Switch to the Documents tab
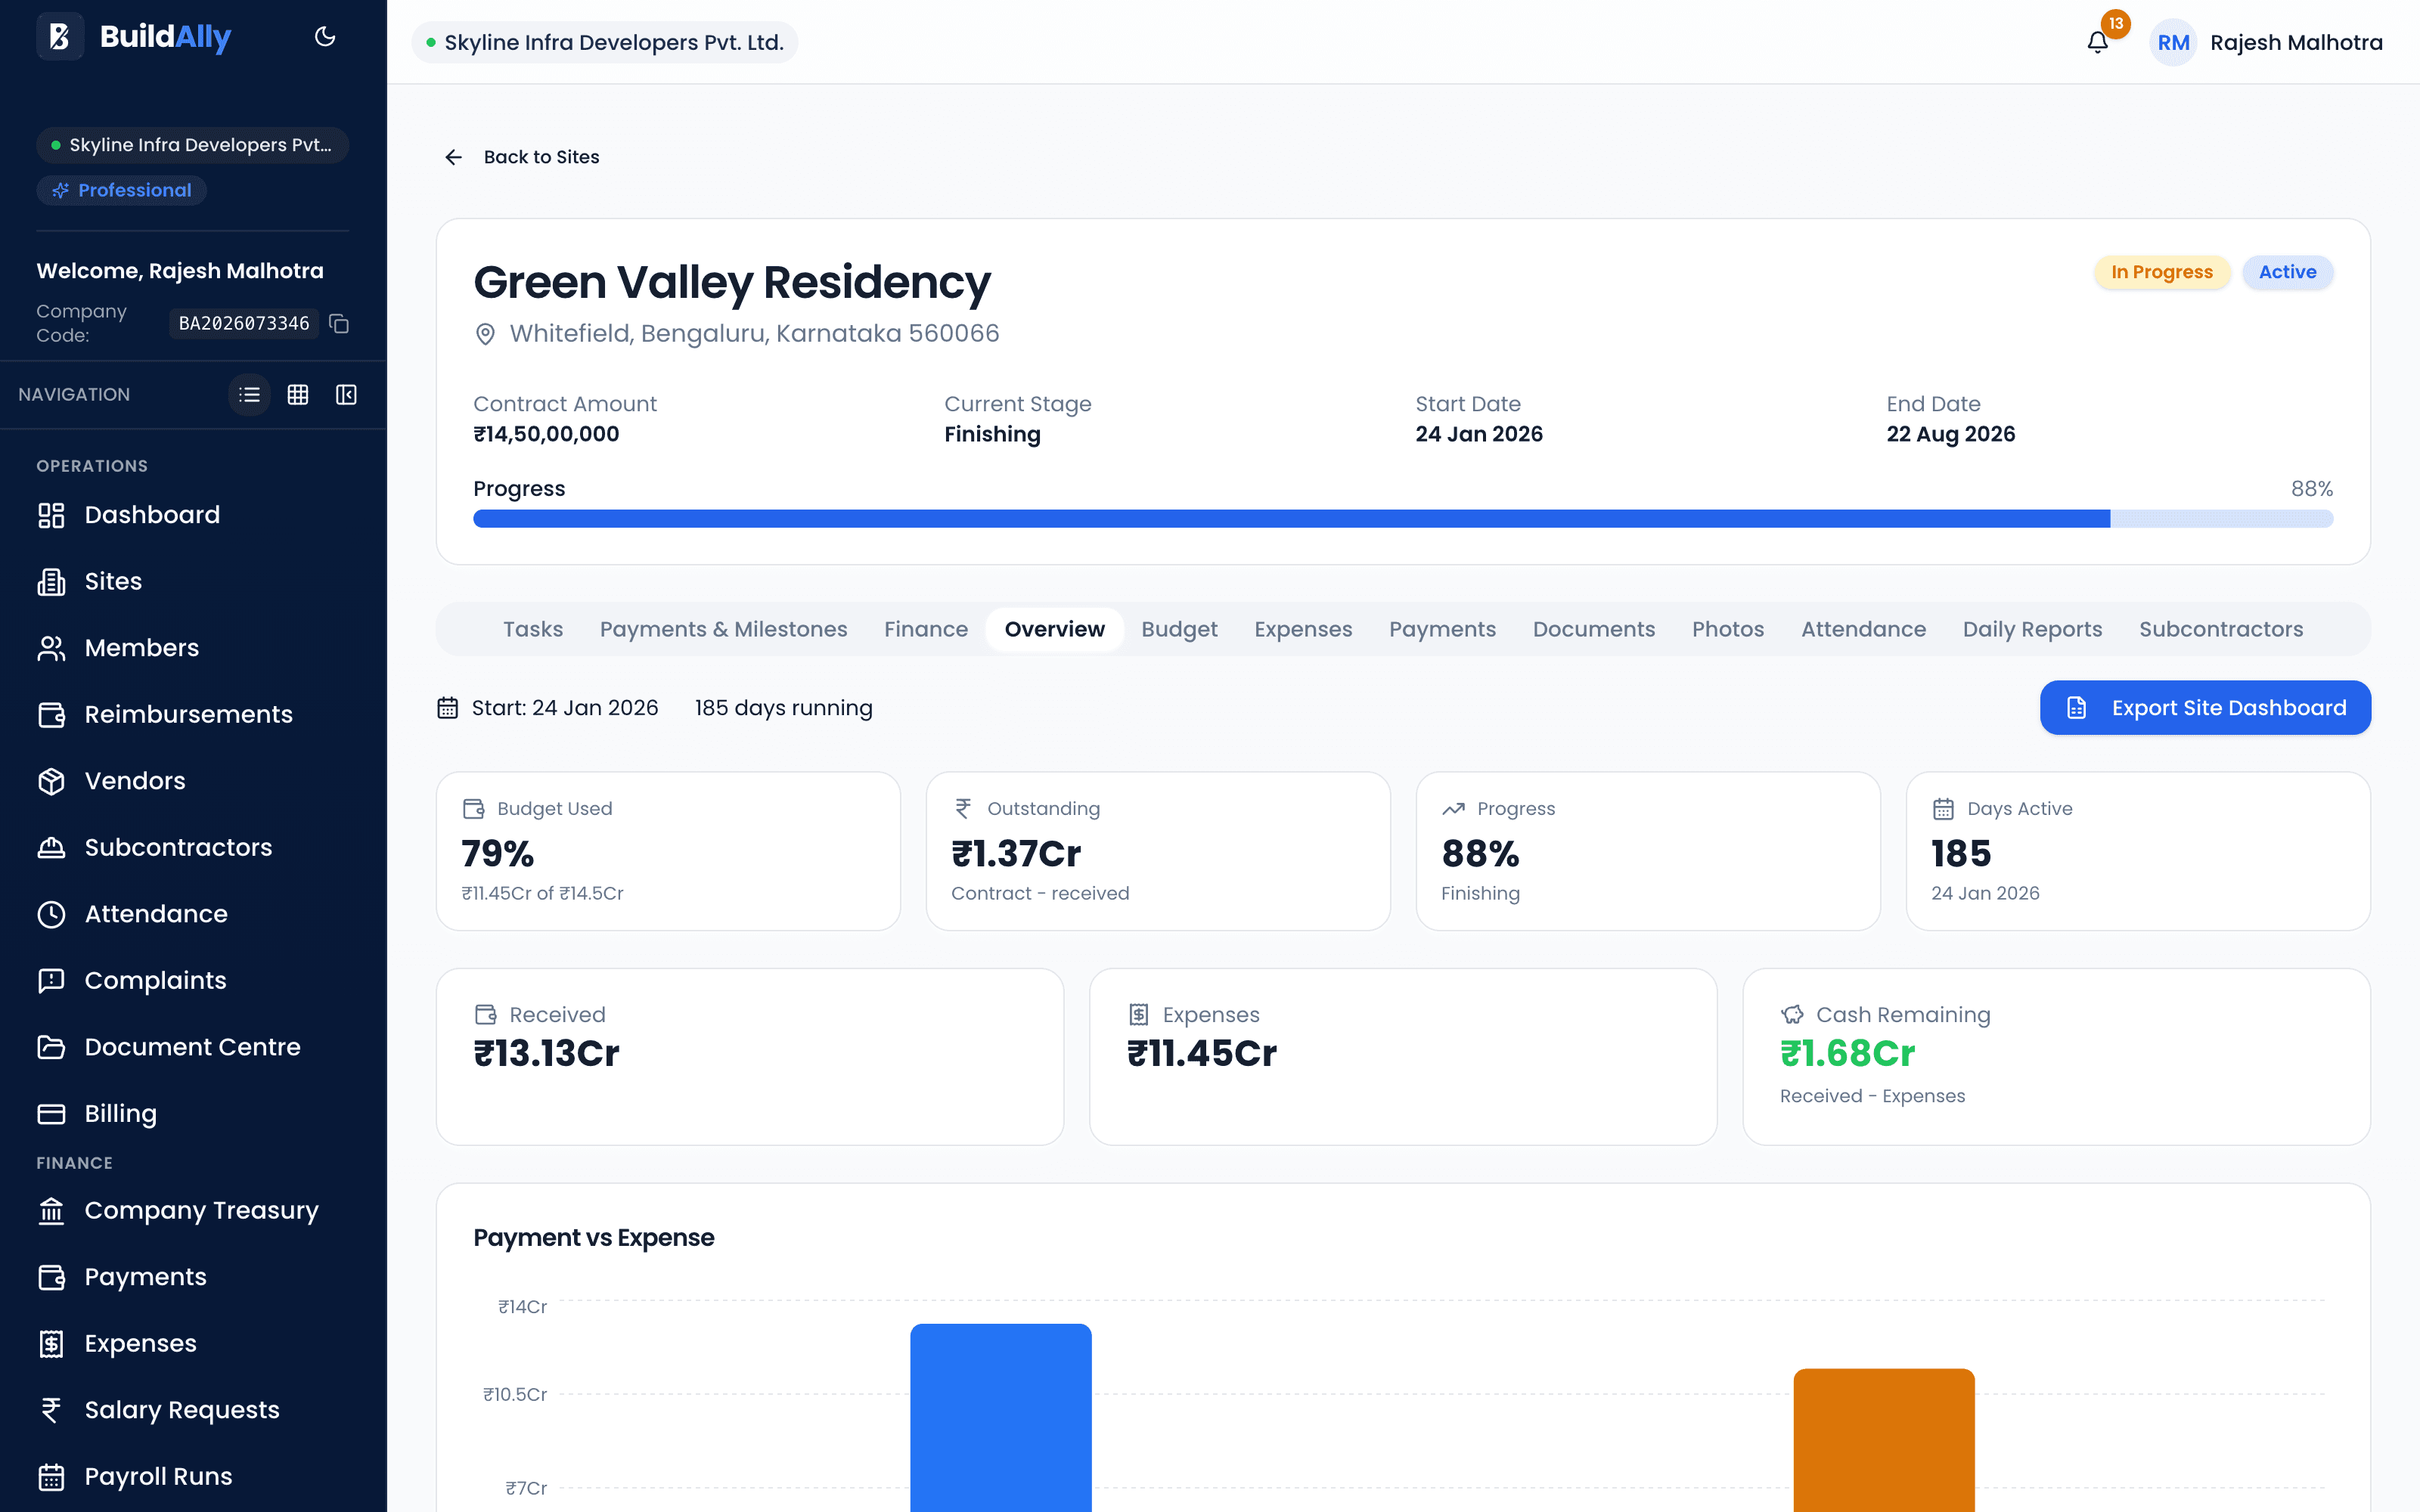Screen dimensions: 2420x1512 click(x=1594, y=629)
